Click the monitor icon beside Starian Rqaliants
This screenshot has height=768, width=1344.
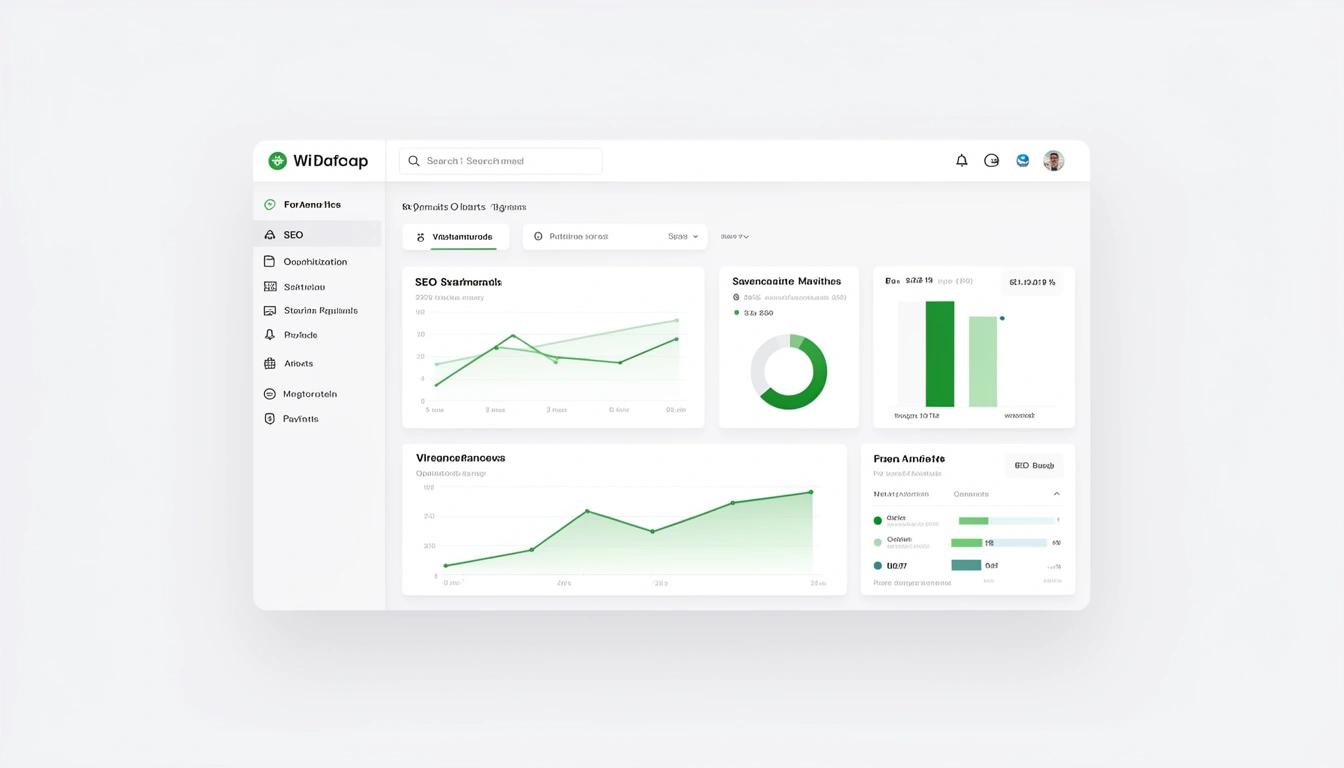[269, 311]
